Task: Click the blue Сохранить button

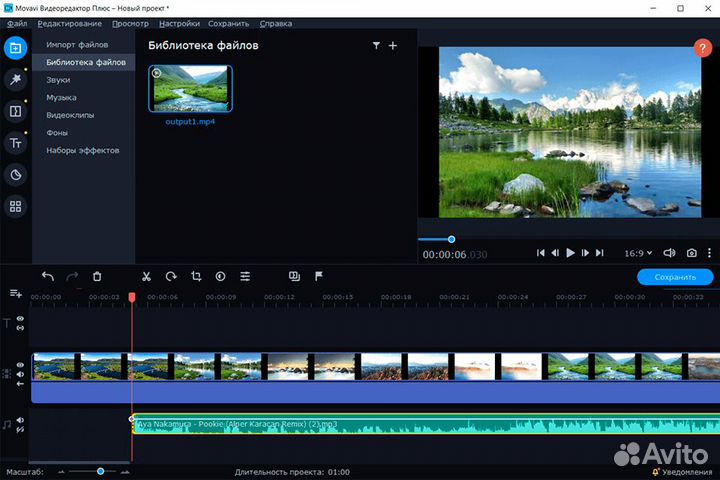Action: coord(675,277)
